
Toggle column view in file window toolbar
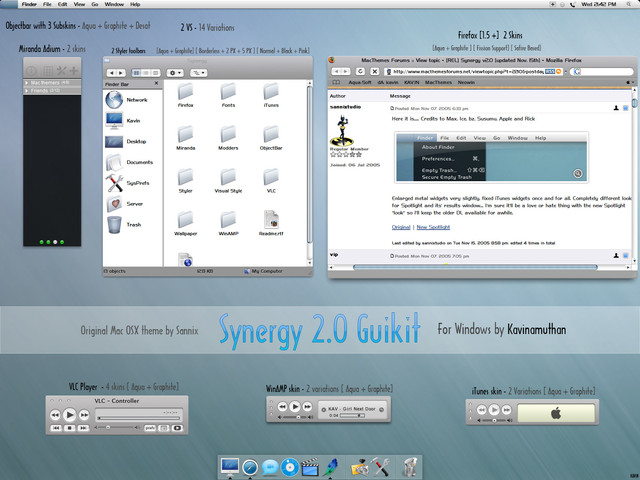[x=155, y=73]
